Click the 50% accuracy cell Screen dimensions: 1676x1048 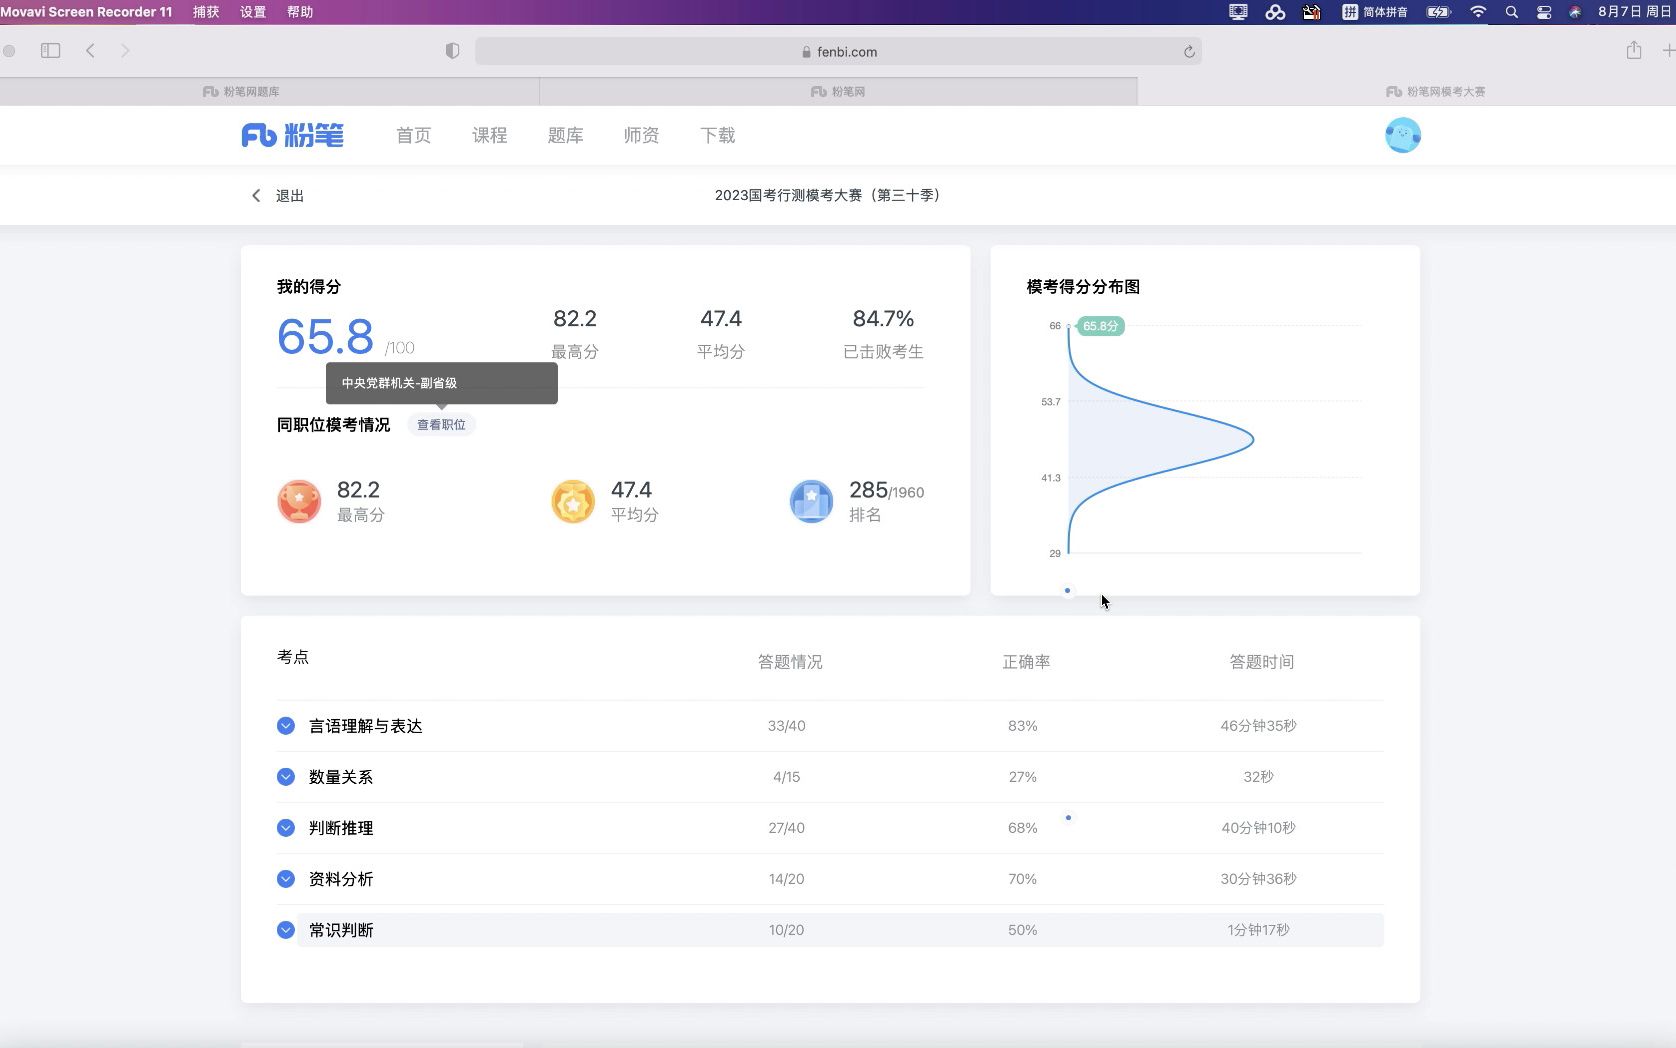(1022, 930)
